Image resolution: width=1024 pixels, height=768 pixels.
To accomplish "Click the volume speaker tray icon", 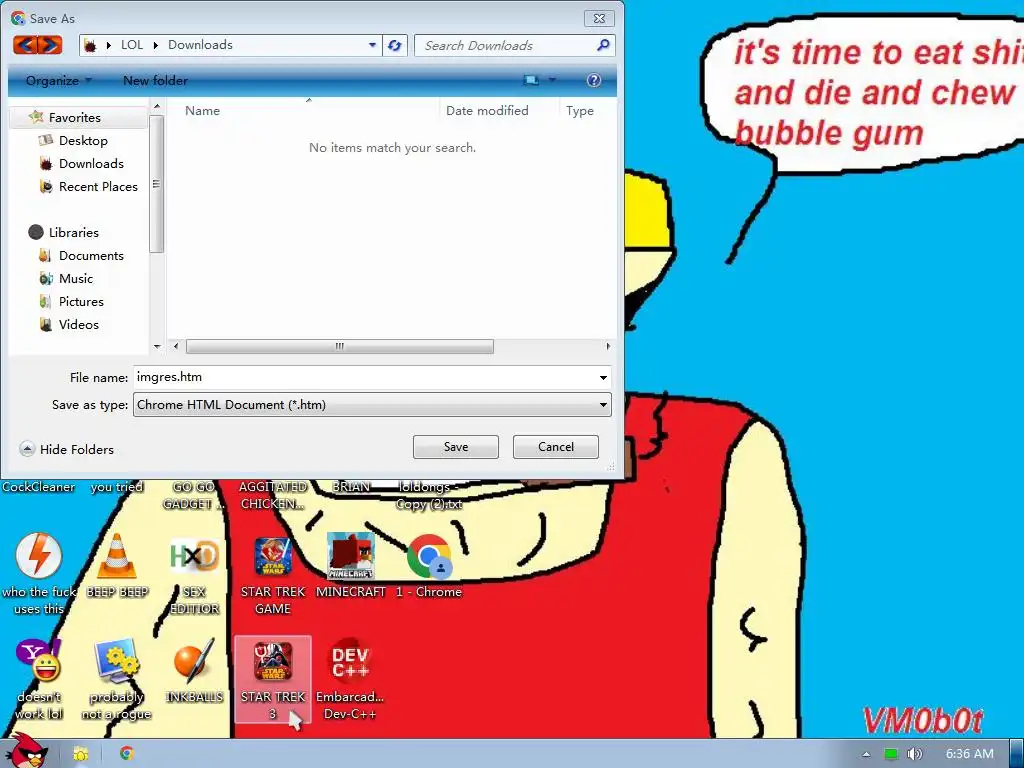I will [914, 754].
